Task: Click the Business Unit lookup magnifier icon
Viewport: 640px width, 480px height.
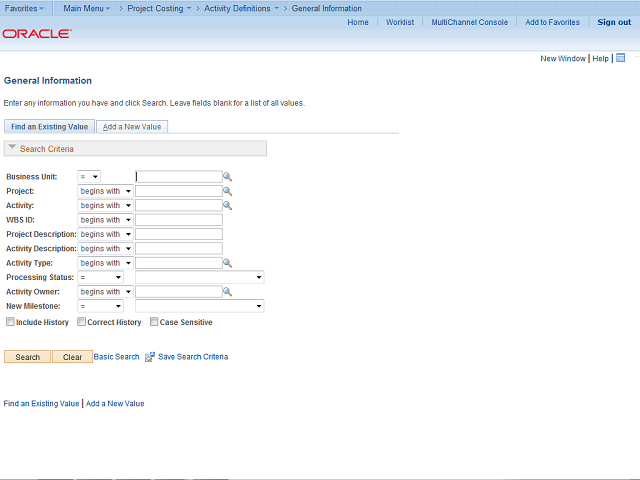Action: (x=228, y=177)
